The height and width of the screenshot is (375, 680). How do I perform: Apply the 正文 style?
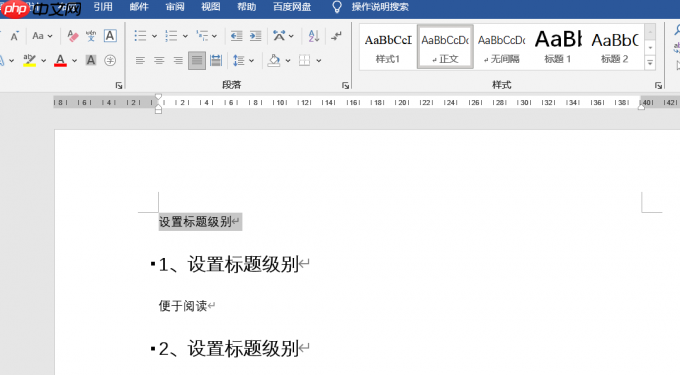coord(445,47)
